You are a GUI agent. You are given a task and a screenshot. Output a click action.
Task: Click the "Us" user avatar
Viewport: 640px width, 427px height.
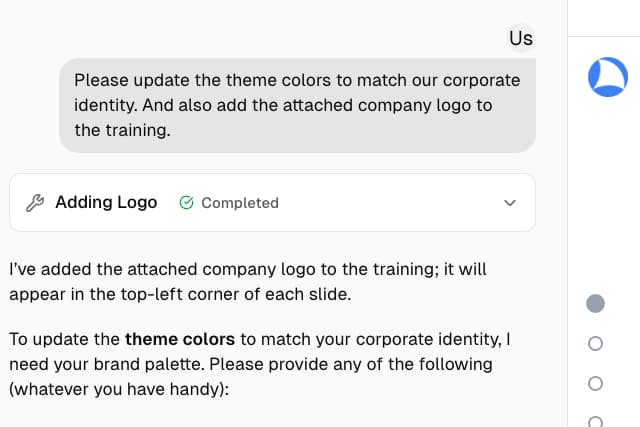click(521, 38)
